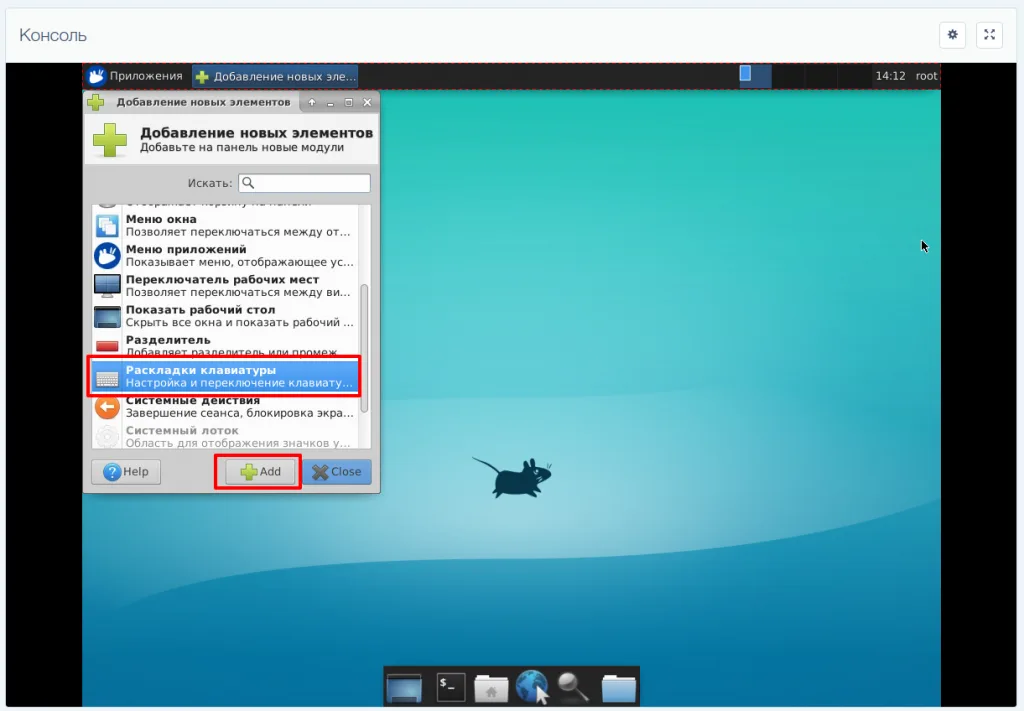Launch web browser from bottom dock

533,687
